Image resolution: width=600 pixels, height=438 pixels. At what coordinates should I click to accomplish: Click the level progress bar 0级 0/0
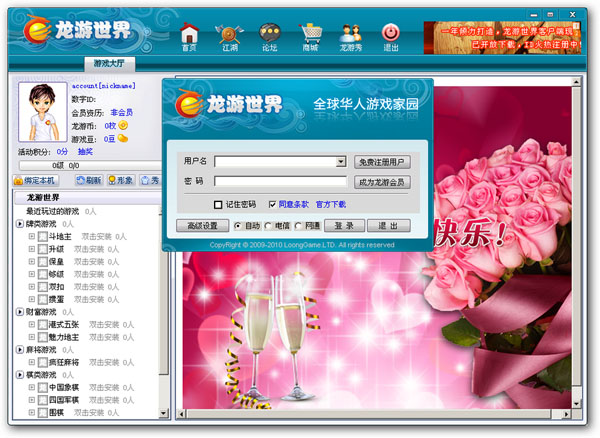coord(90,165)
